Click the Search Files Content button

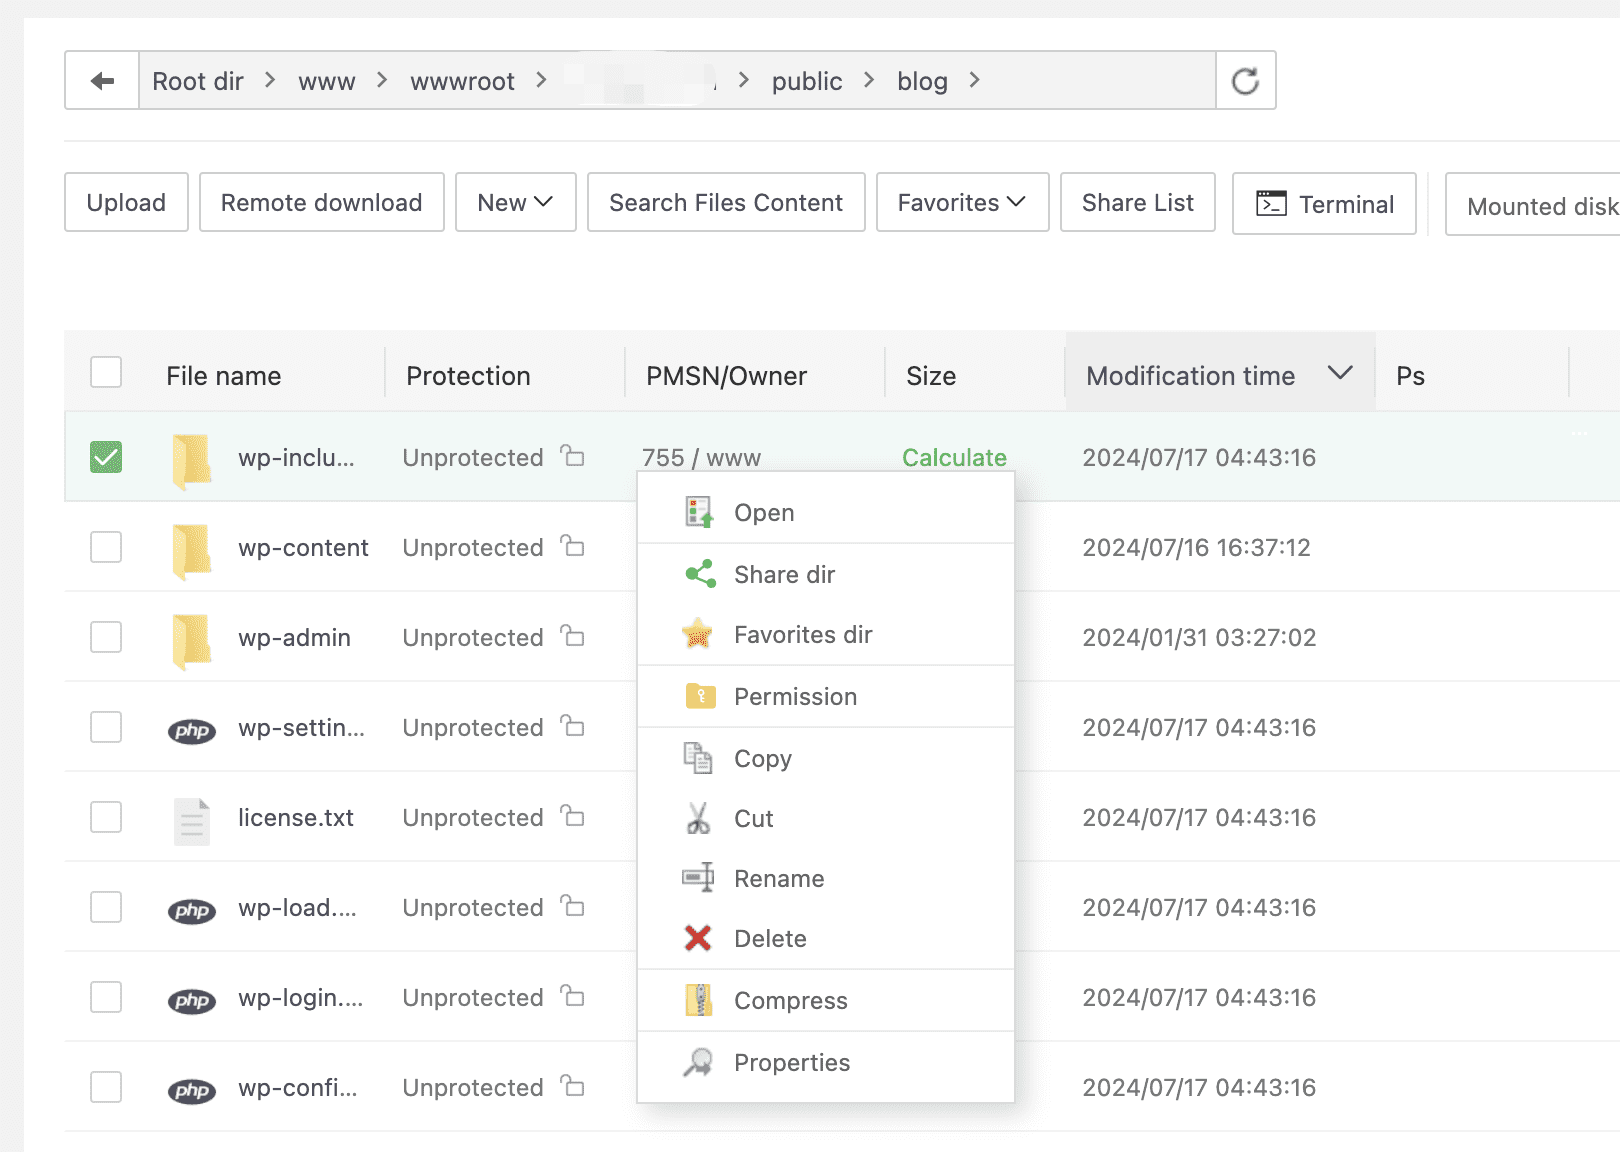(726, 202)
